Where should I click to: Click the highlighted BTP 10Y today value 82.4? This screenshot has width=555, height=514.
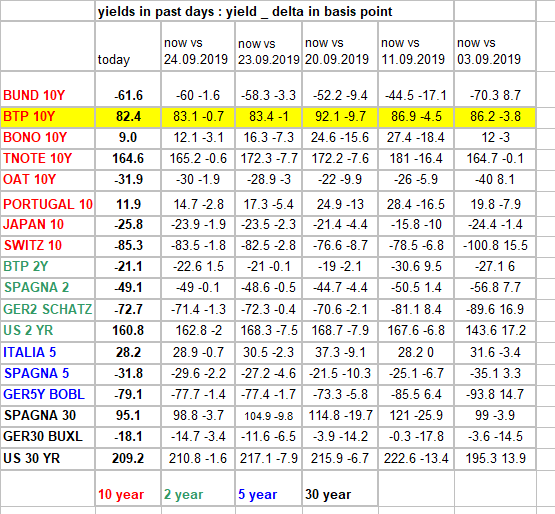pyautogui.click(x=128, y=117)
